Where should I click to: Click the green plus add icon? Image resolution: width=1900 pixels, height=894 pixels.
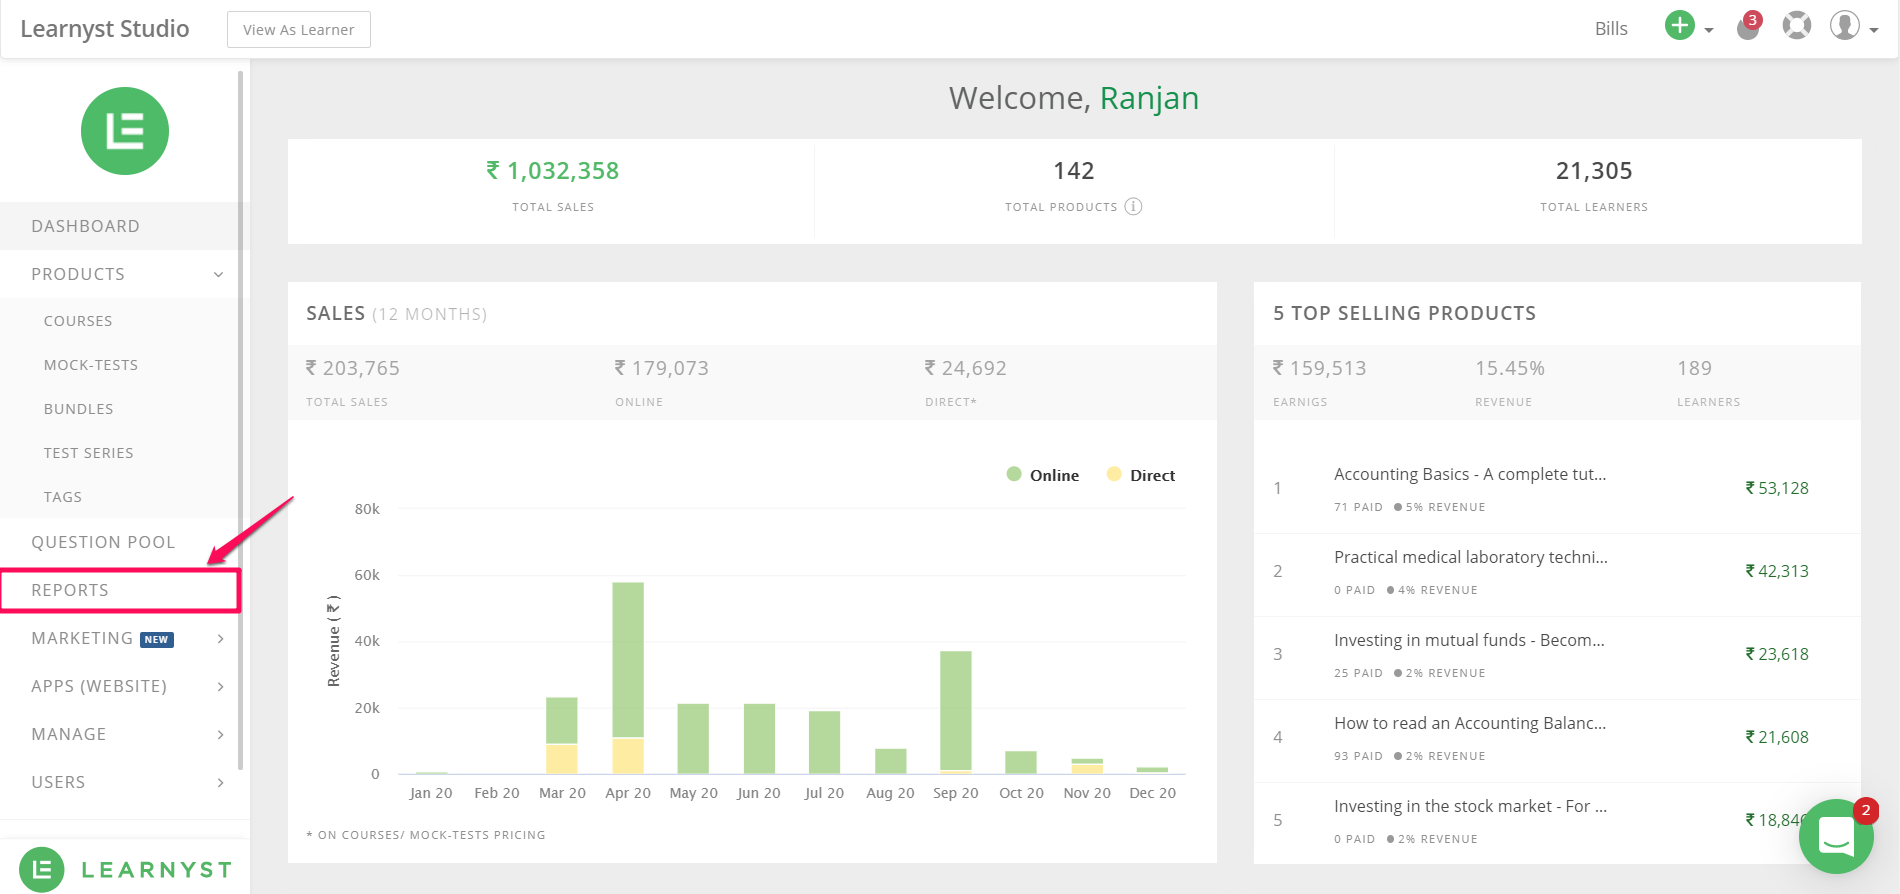point(1680,26)
